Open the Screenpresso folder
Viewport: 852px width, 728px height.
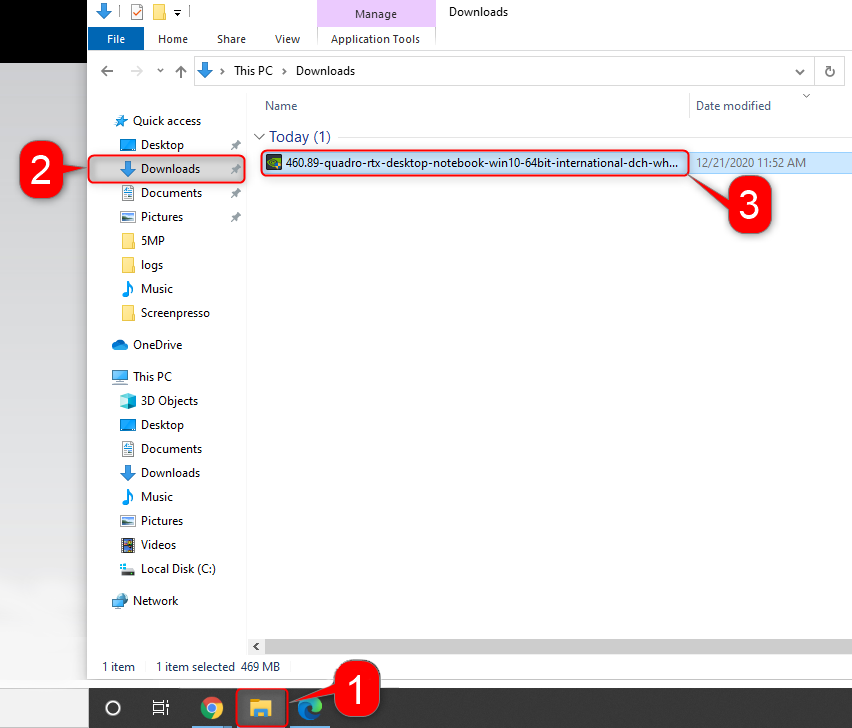[175, 313]
